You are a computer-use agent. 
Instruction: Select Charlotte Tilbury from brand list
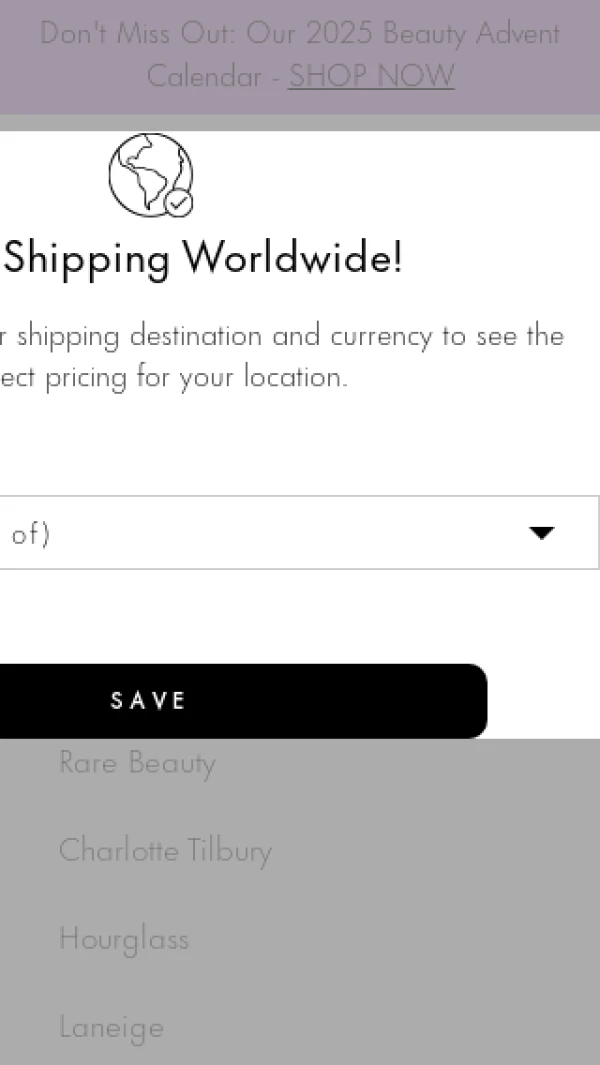(165, 851)
